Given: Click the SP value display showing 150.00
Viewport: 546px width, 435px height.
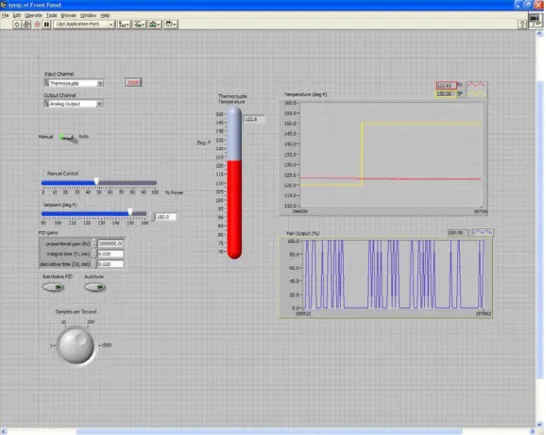Looking at the screenshot, I should 445,94.
